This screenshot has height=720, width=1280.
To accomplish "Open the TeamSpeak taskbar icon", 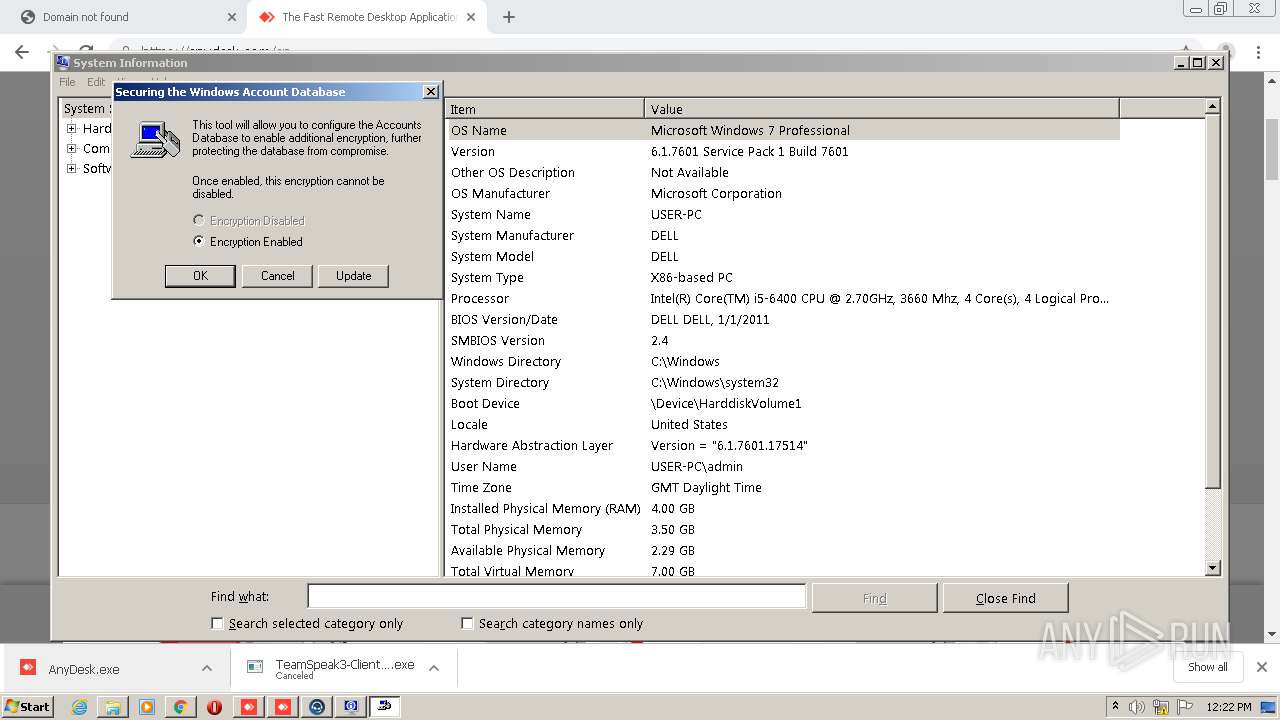I will click(317, 707).
